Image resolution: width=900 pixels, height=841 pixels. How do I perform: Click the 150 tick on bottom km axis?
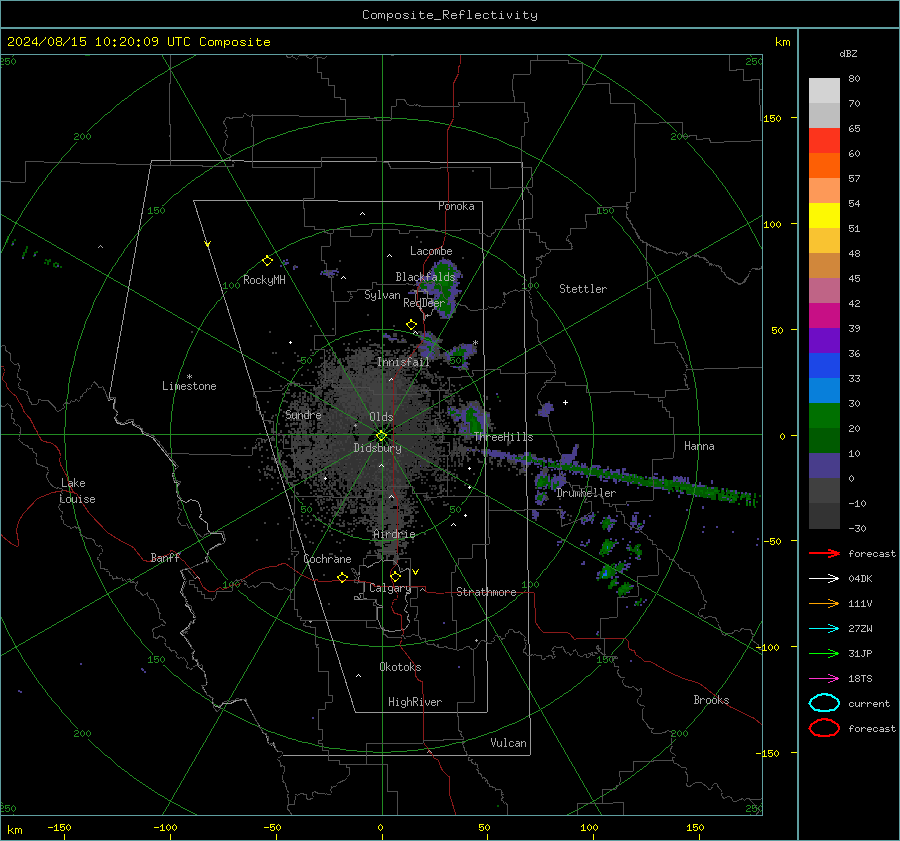(695, 827)
